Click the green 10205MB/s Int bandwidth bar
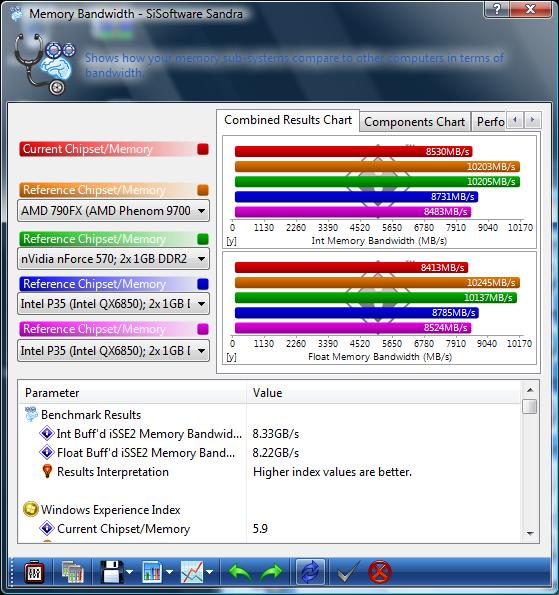The image size is (559, 595). [377, 182]
